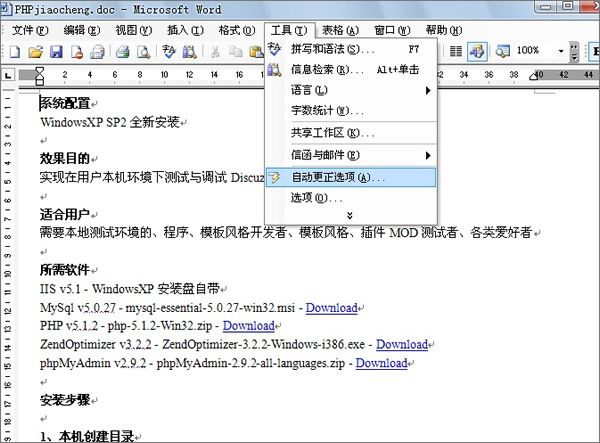Choose 字数统计(W) word count entry

pyautogui.click(x=351, y=111)
